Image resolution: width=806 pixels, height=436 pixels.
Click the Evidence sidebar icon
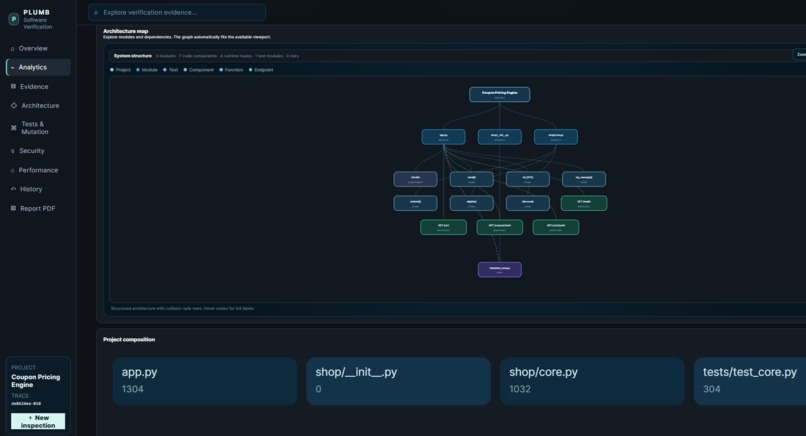coord(13,86)
